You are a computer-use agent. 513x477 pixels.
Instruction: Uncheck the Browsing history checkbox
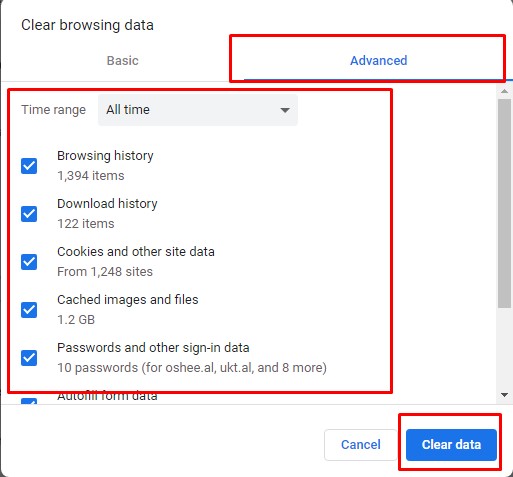(29, 166)
